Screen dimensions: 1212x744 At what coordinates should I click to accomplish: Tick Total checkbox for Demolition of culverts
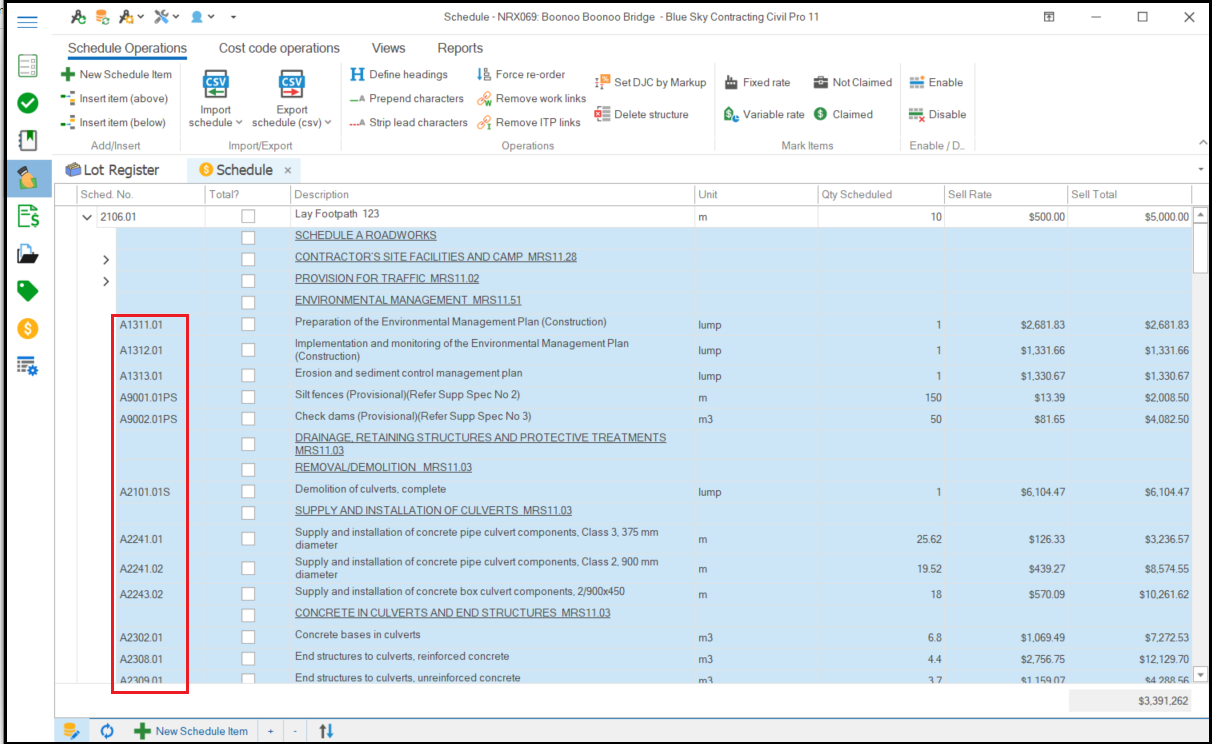coord(248,491)
